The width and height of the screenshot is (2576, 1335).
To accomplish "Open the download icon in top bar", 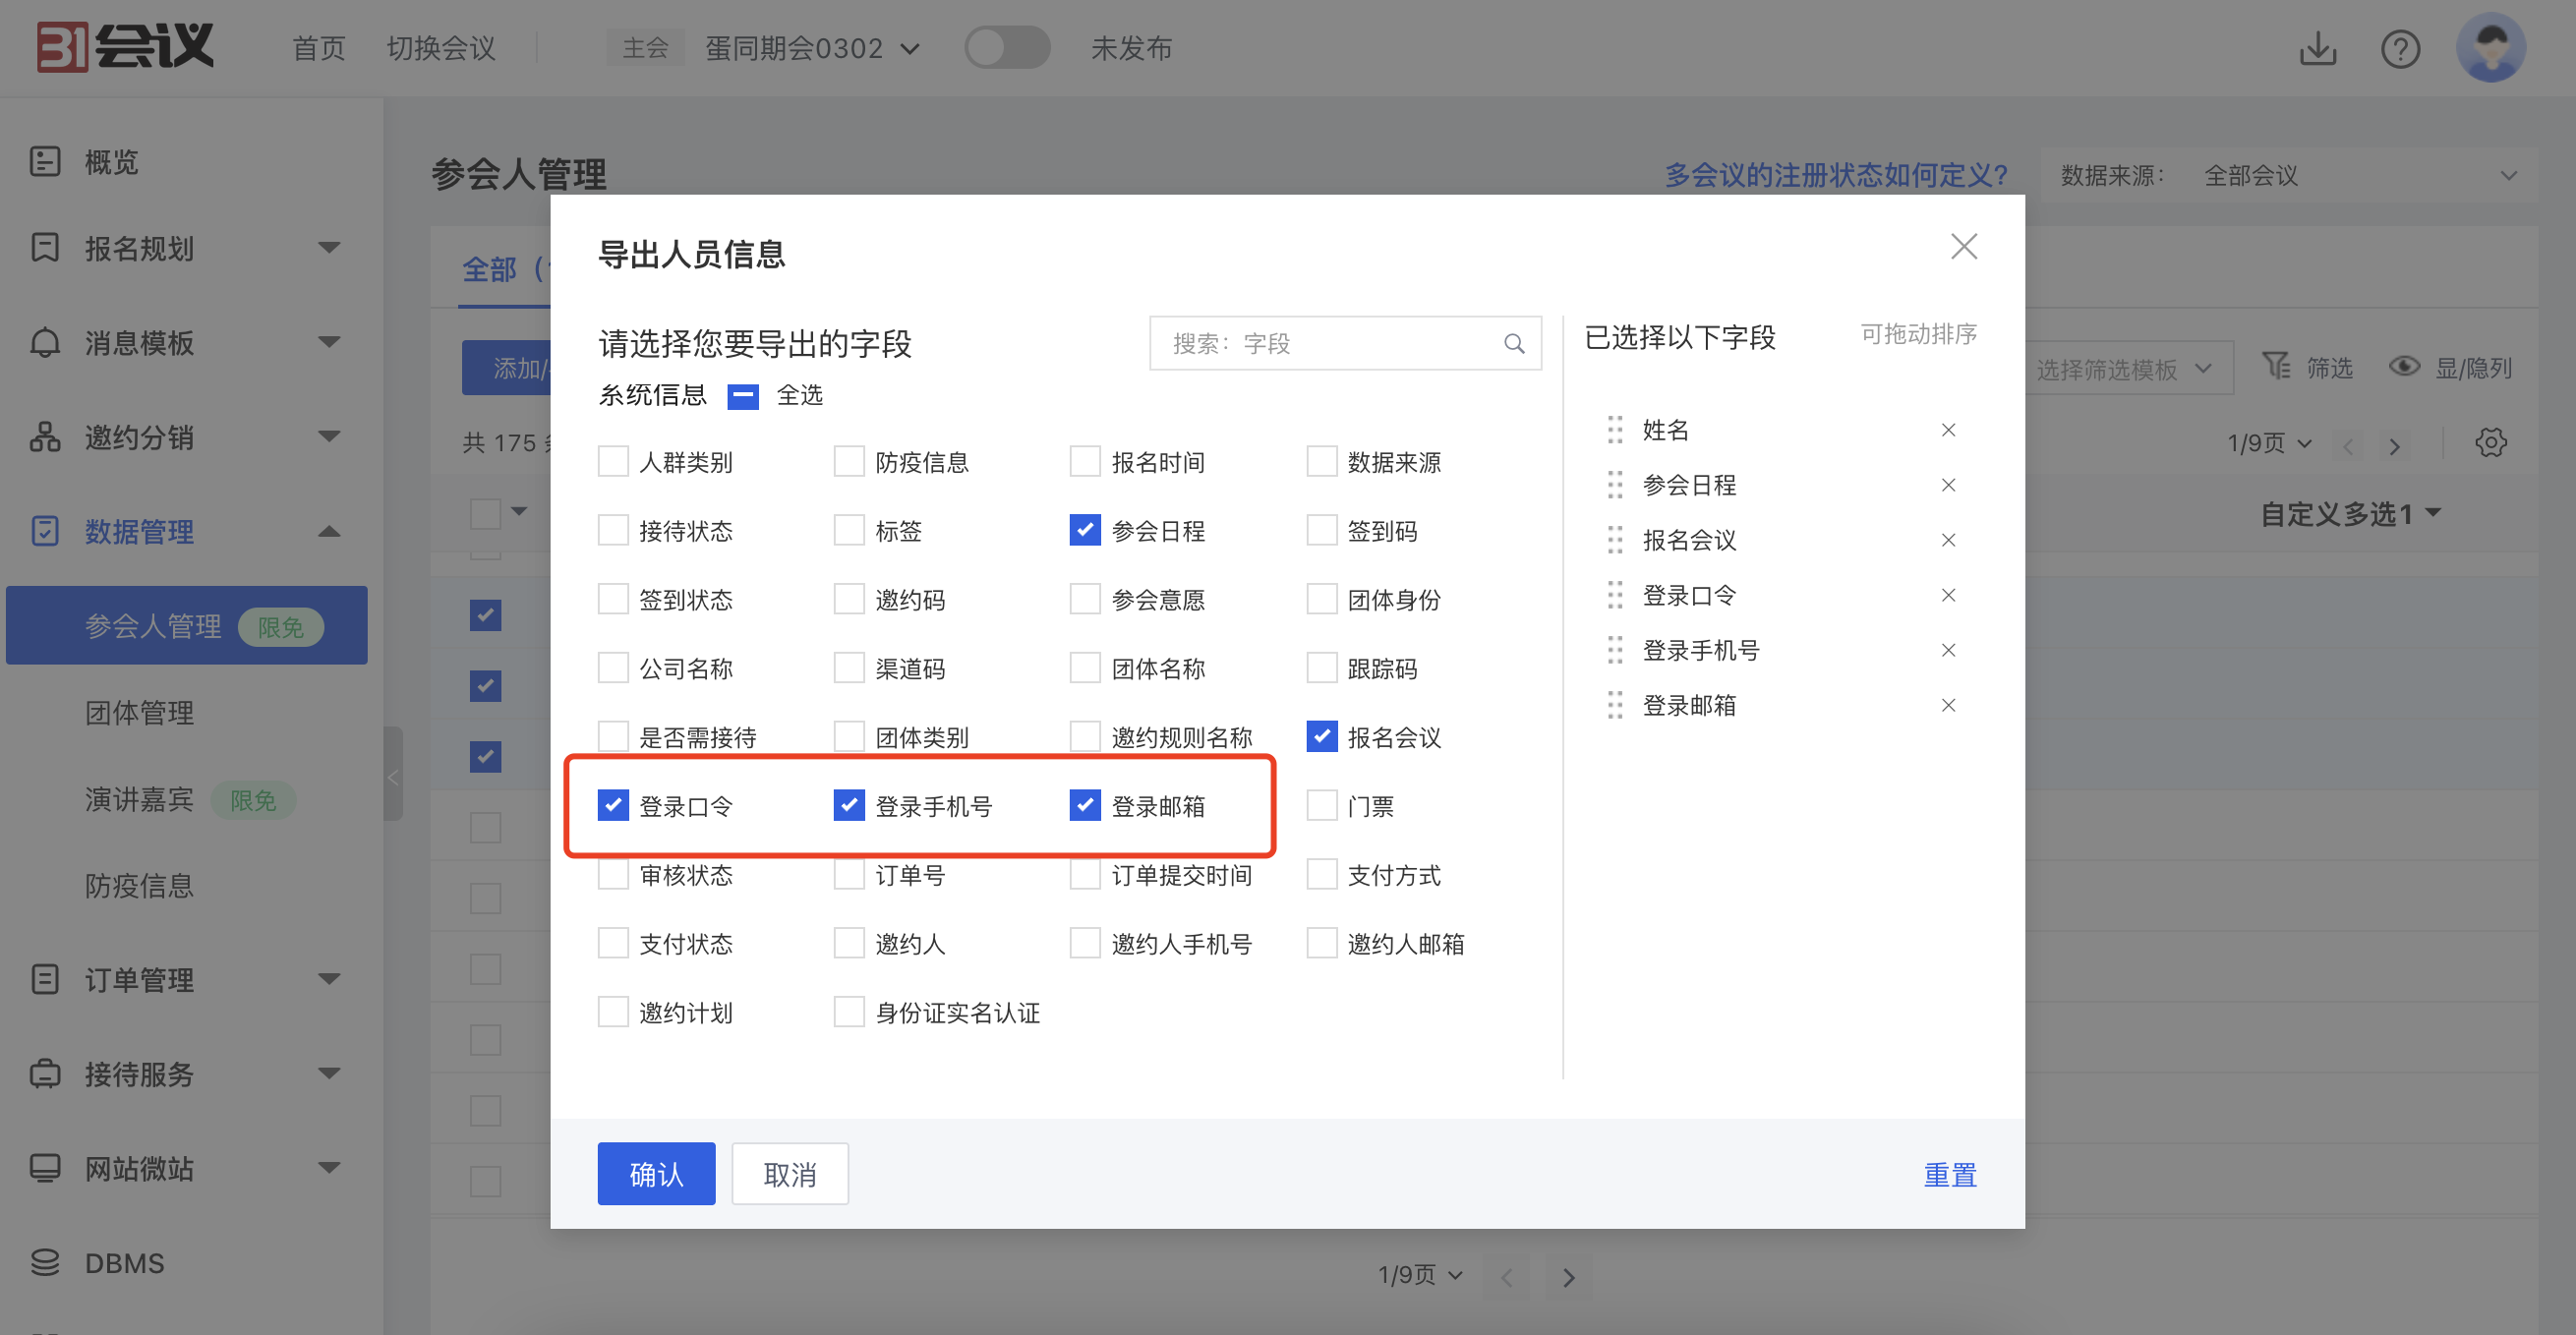I will (x=2317, y=48).
